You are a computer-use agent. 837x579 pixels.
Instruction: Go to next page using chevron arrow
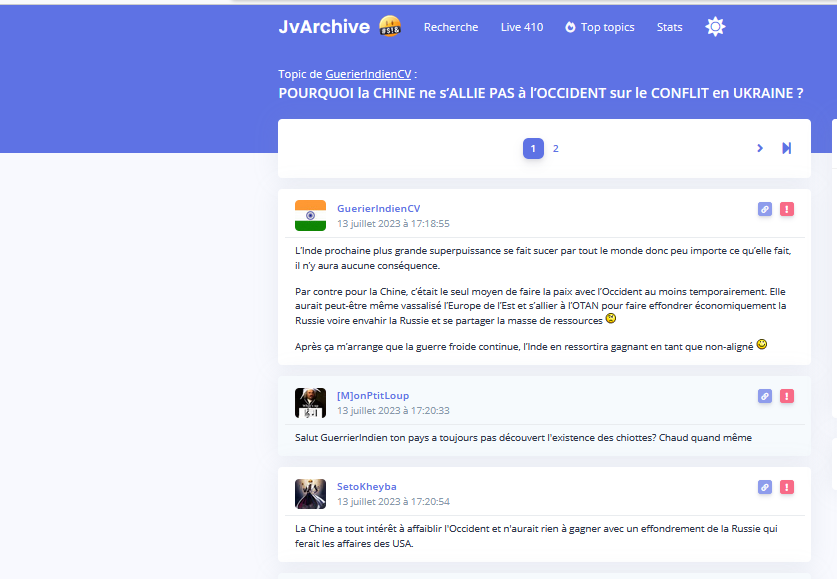pyautogui.click(x=760, y=148)
